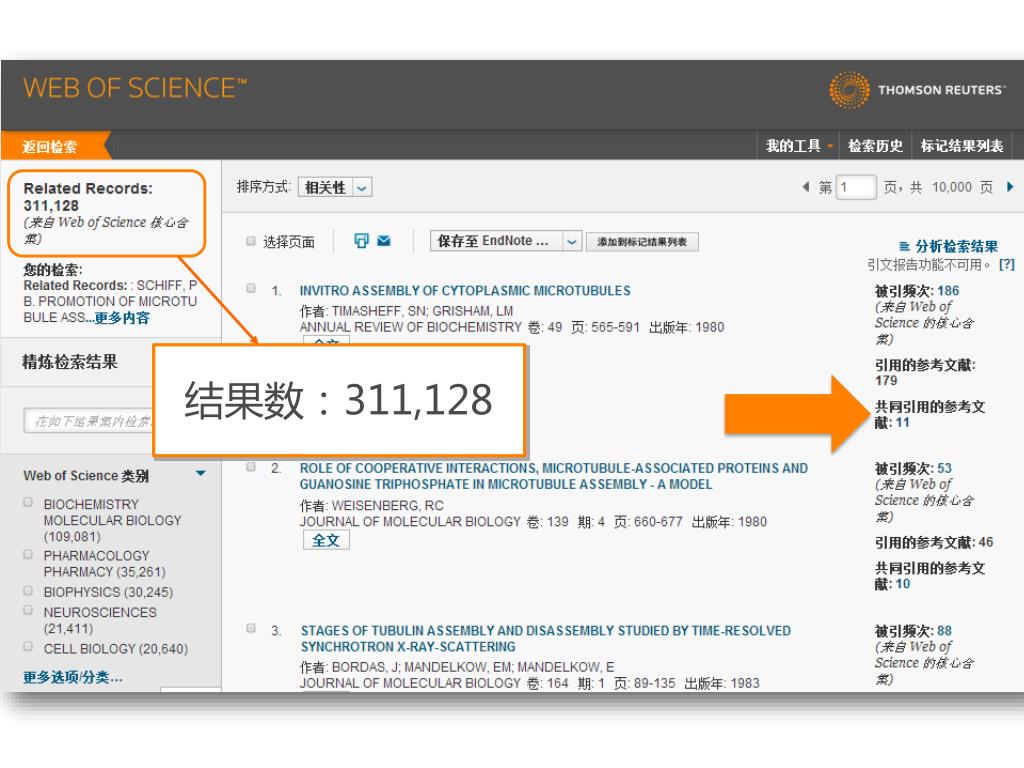Click the print icon in results toolbar
1024x768 pixels.
(361, 241)
